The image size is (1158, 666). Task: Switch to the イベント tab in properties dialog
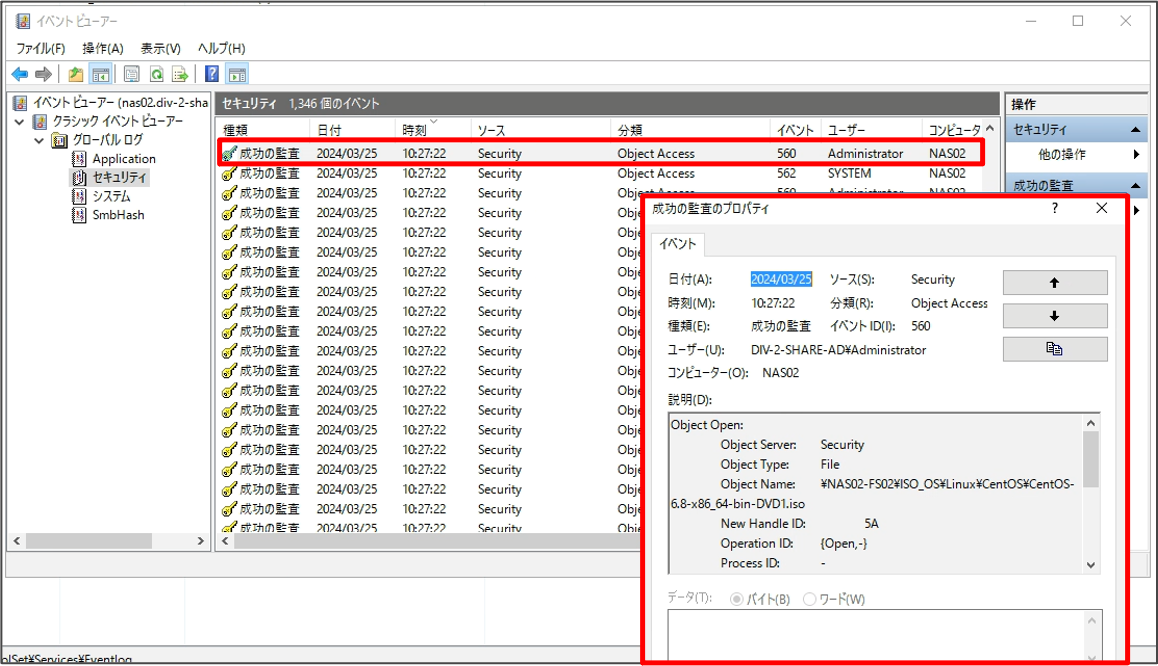click(679, 243)
